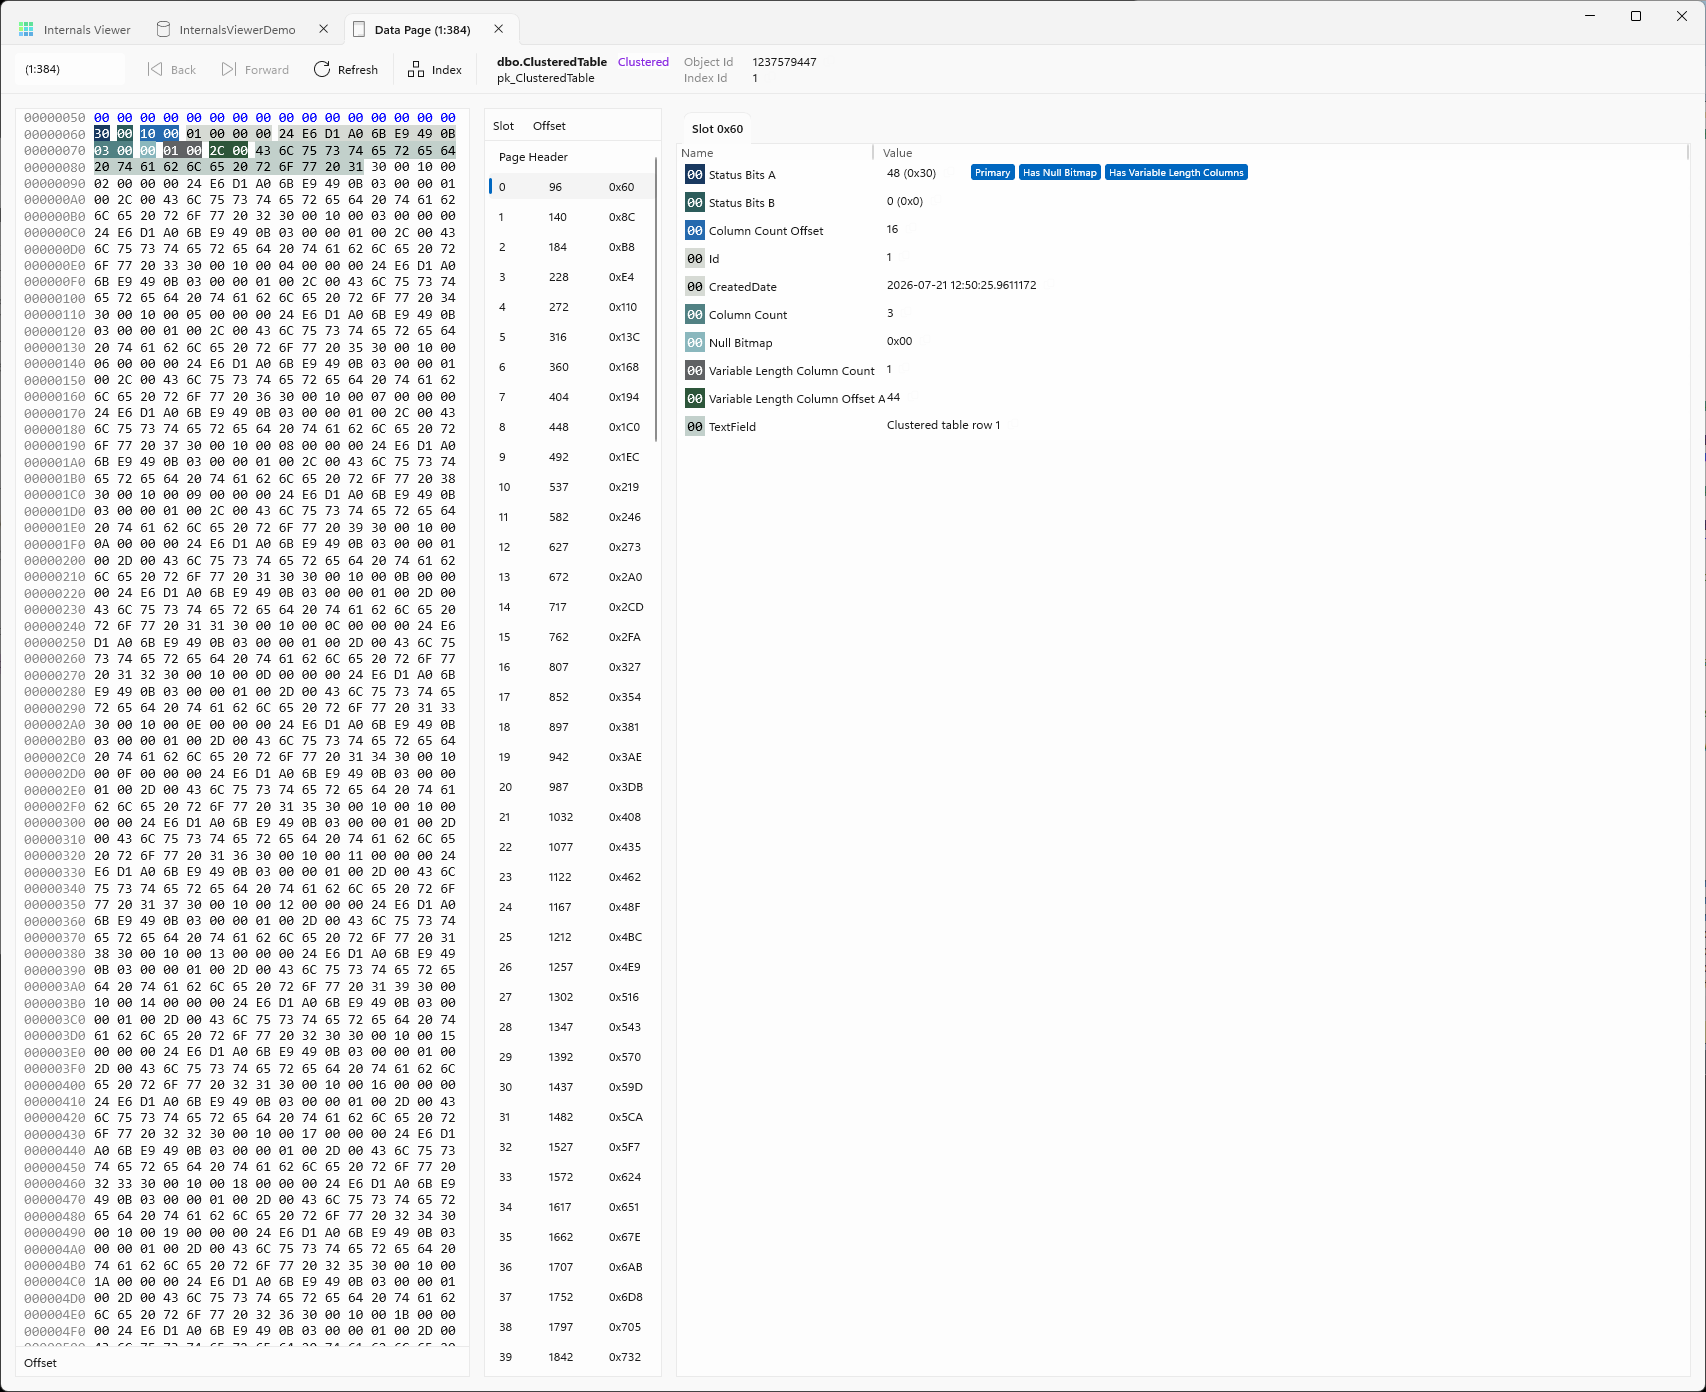The height and width of the screenshot is (1392, 1706).
Task: Select the Page Header row
Action: pyautogui.click(x=572, y=157)
